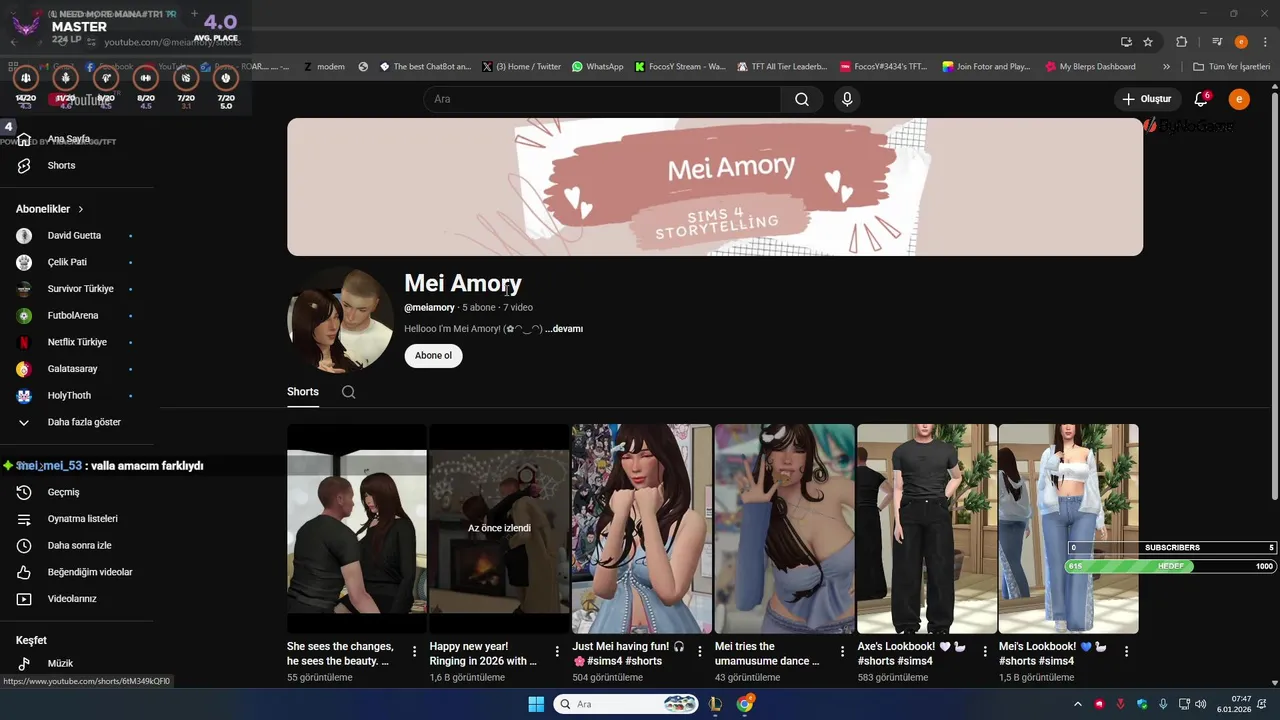The height and width of the screenshot is (720, 1280).
Task: Show more bookmarks with the overflow chevron
Action: tap(1166, 67)
